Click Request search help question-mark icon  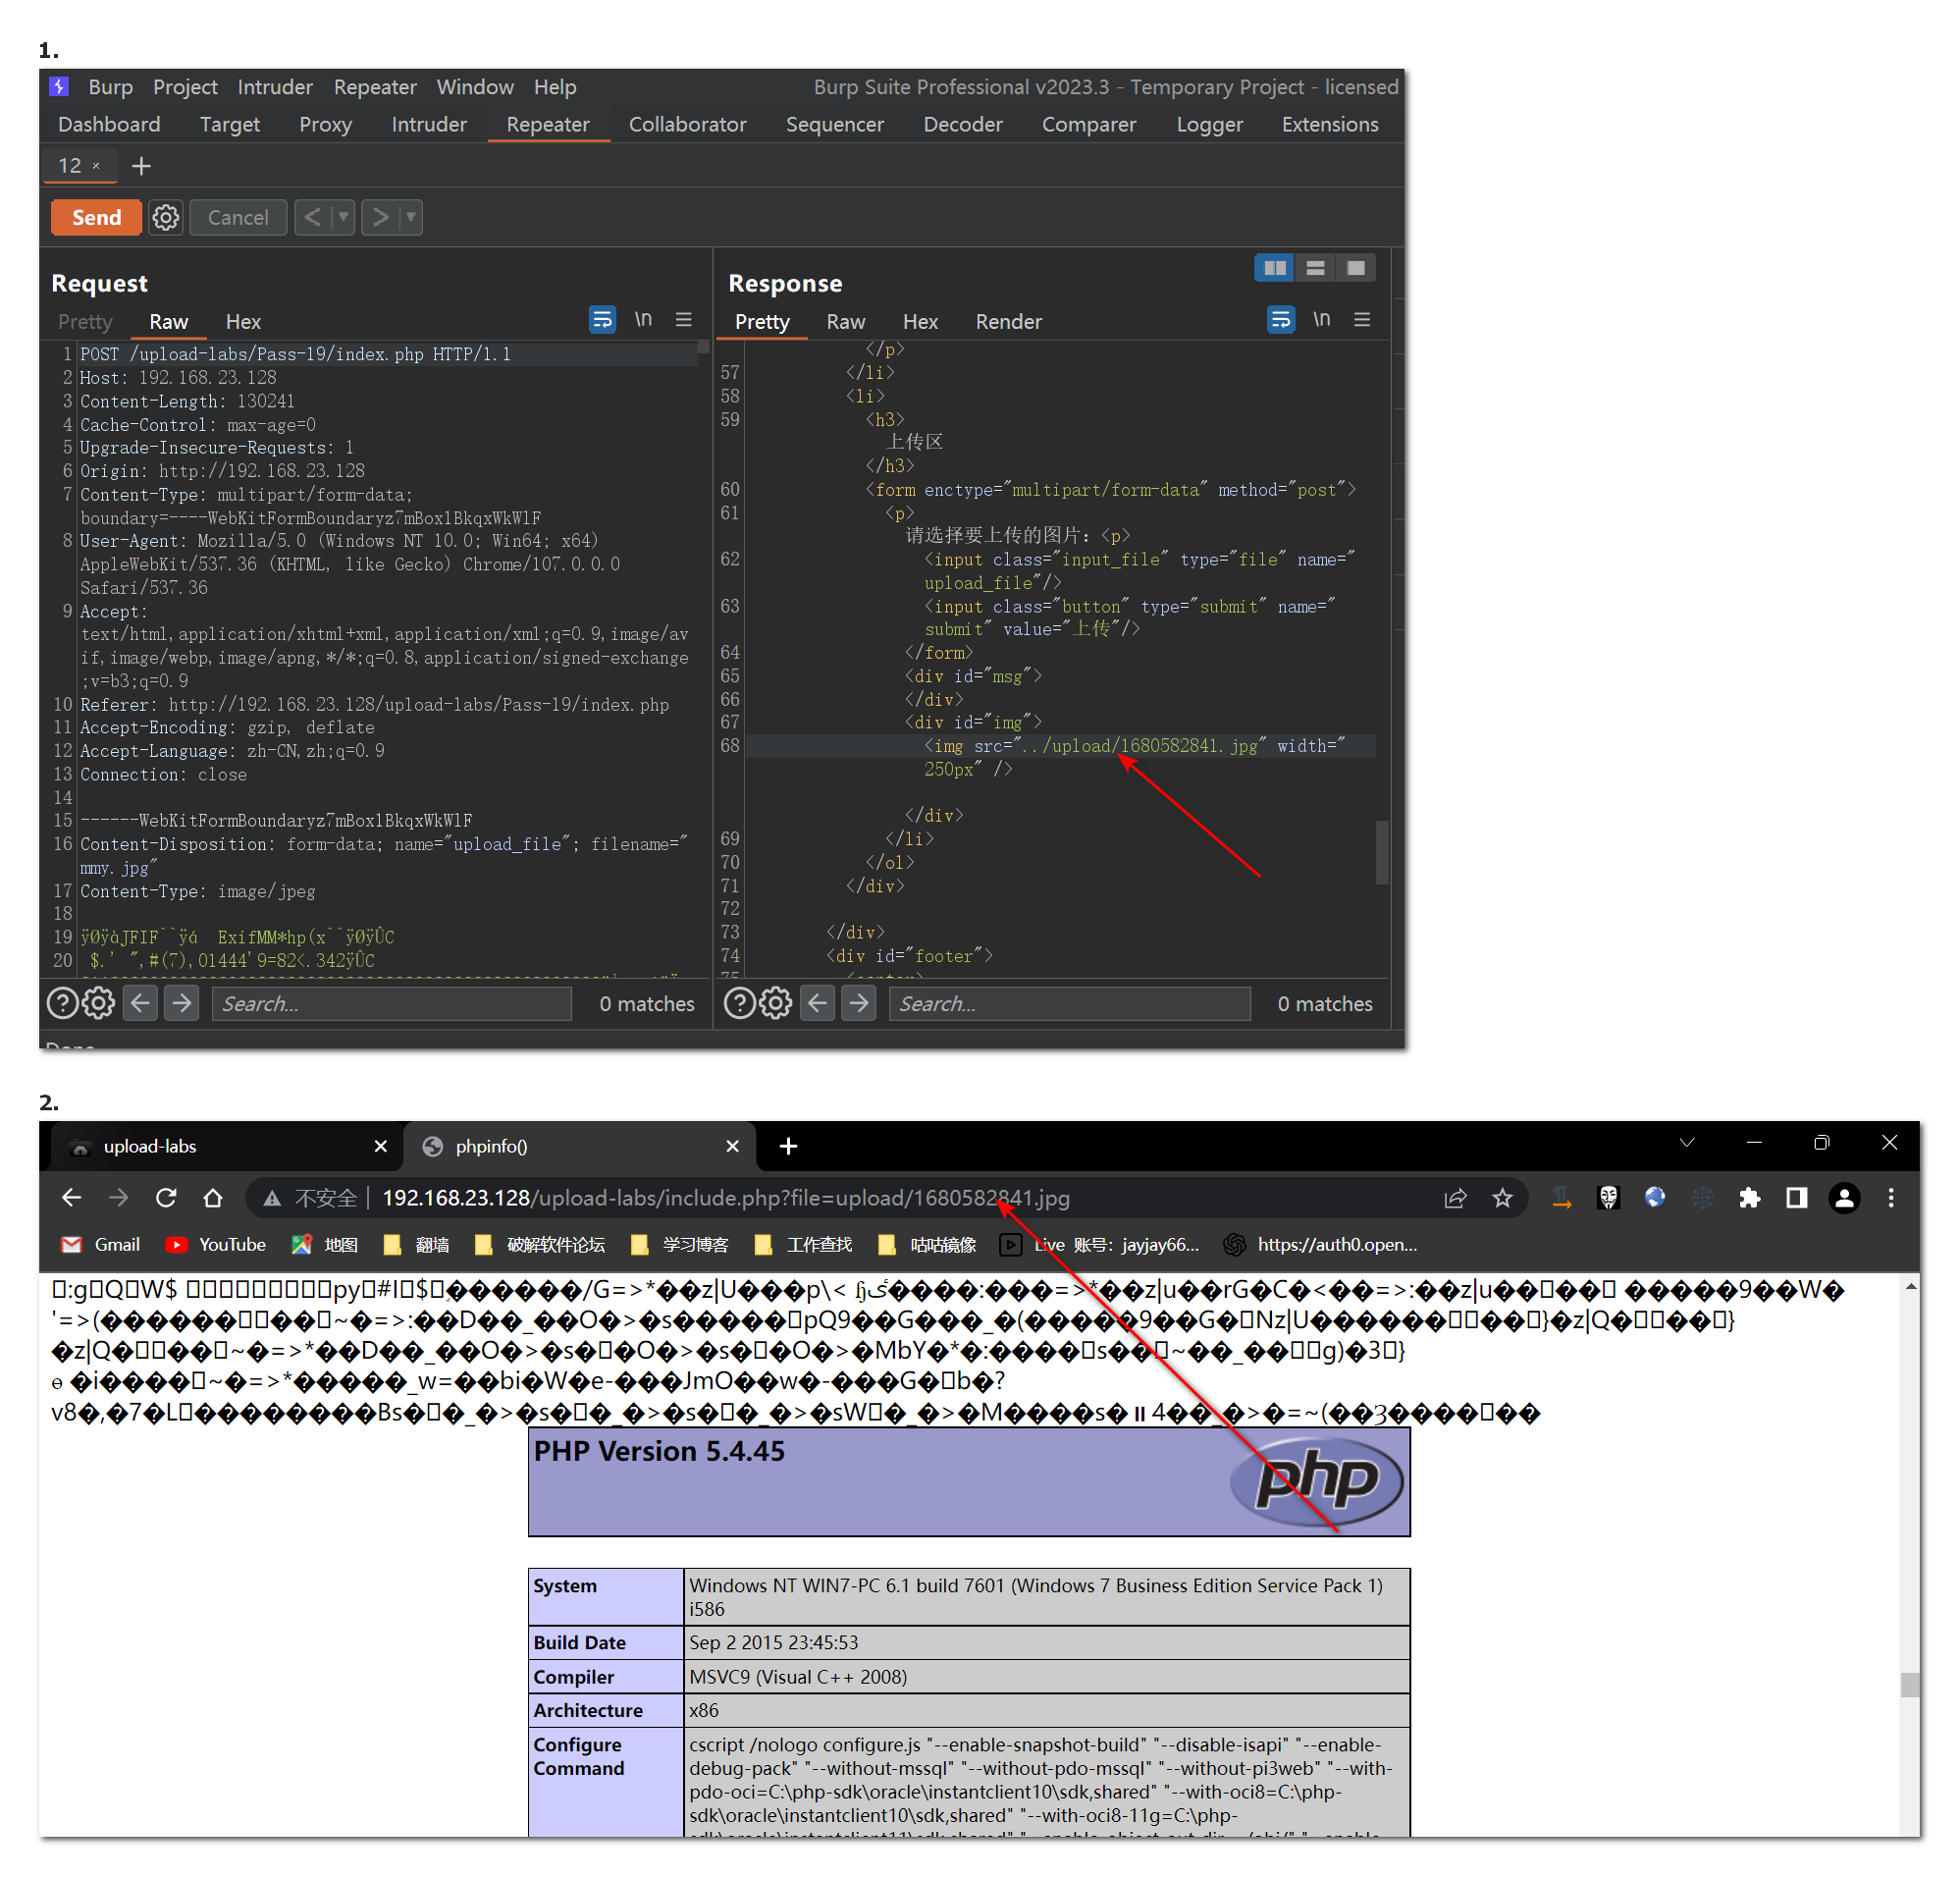pos(62,1002)
